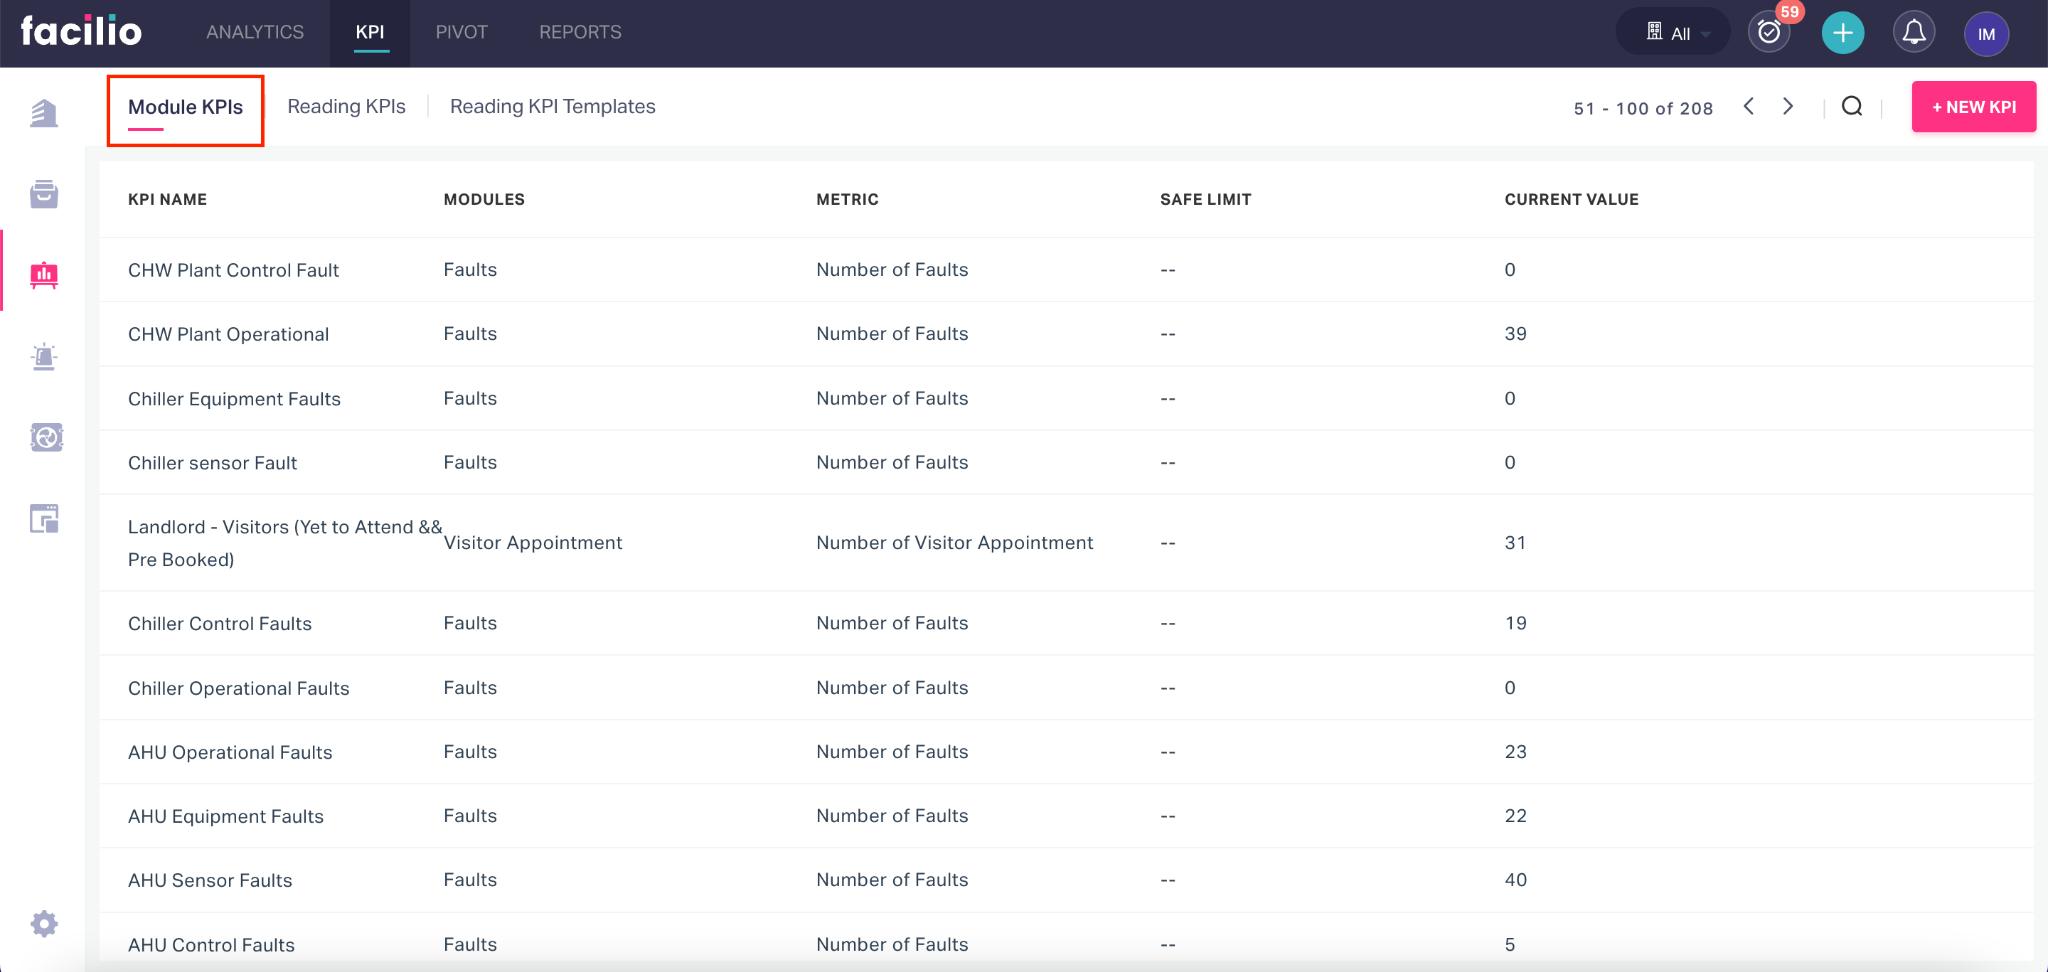
Task: Click current value 31 cell
Action: pos(1515,543)
